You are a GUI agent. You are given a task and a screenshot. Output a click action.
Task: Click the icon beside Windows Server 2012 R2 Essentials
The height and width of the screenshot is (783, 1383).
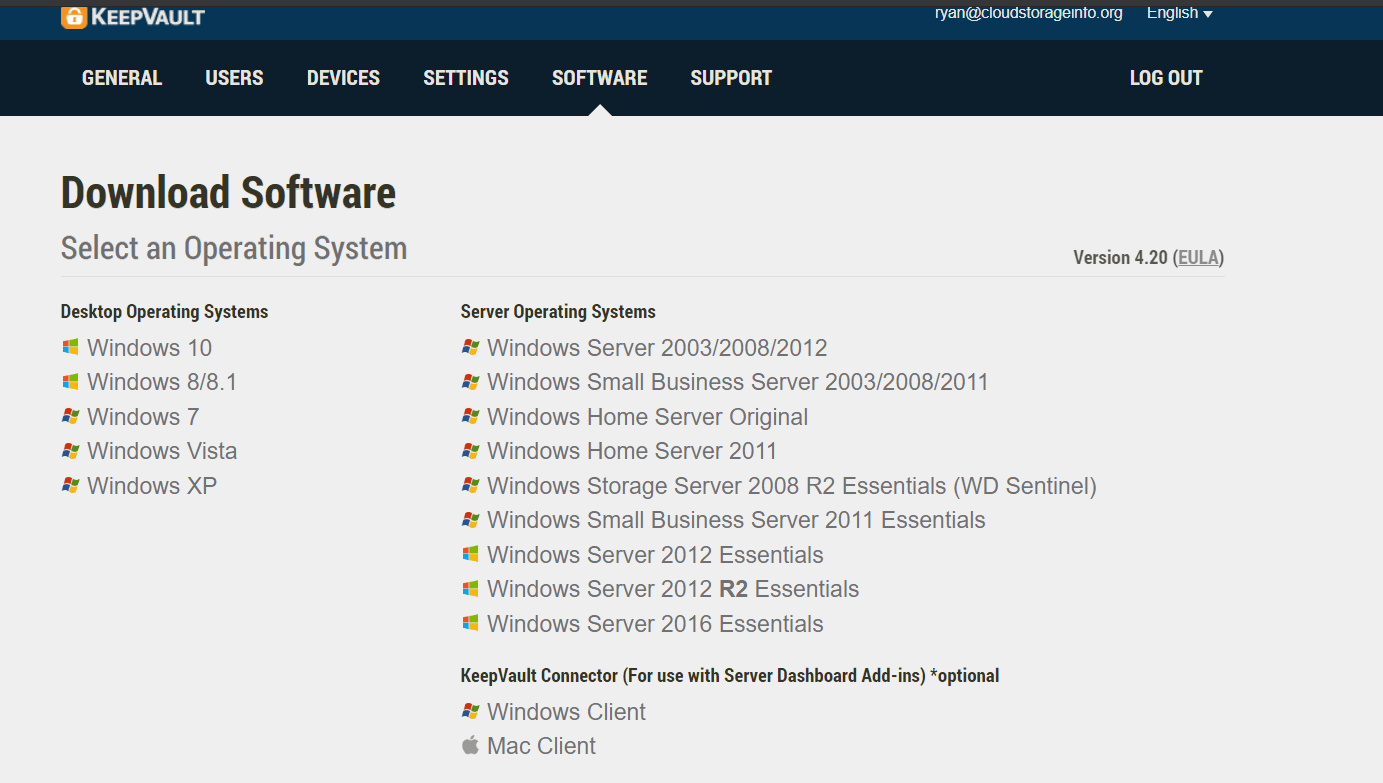click(470, 589)
